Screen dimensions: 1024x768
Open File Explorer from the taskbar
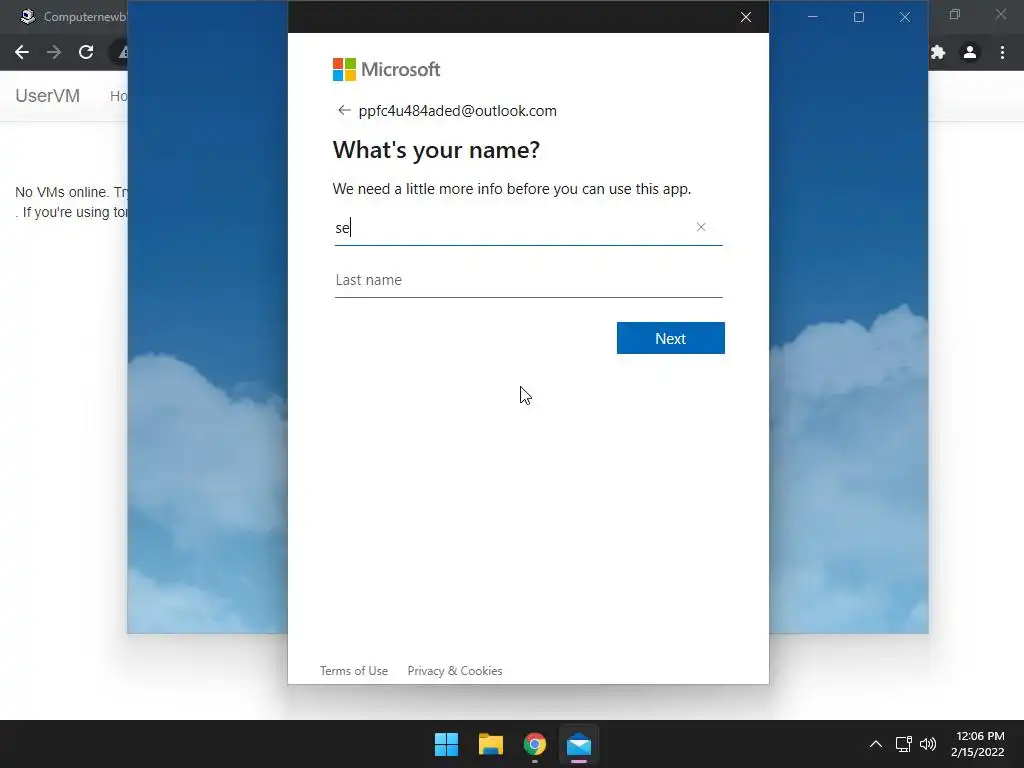[x=490, y=744]
